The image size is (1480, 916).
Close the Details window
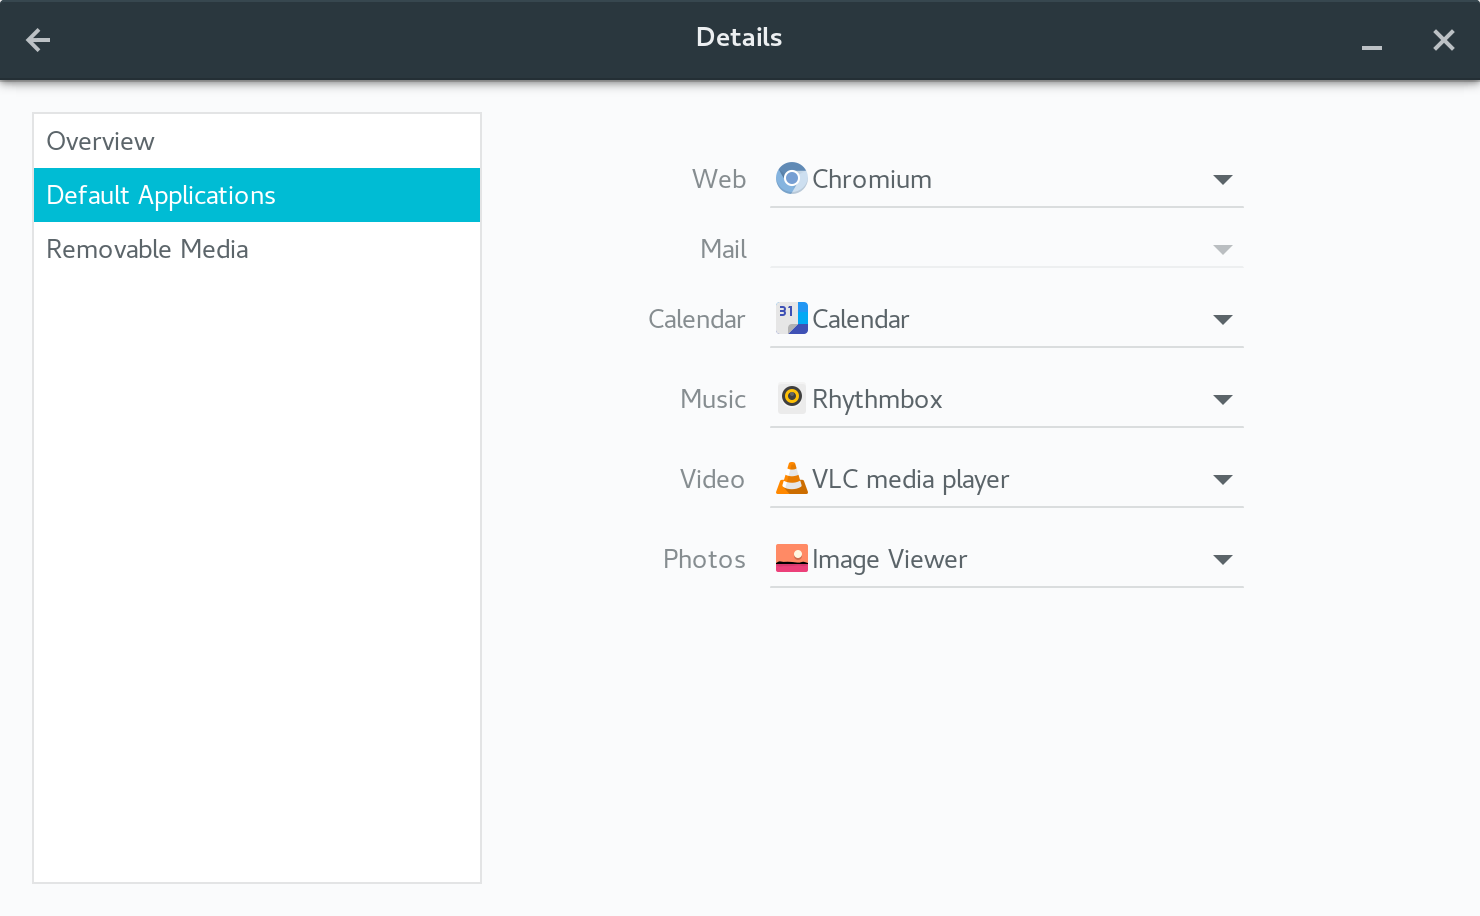[1443, 40]
